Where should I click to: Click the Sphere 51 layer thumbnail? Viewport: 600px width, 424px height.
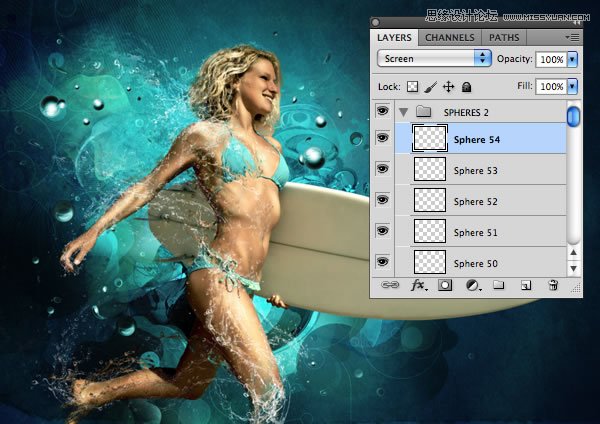pos(430,231)
